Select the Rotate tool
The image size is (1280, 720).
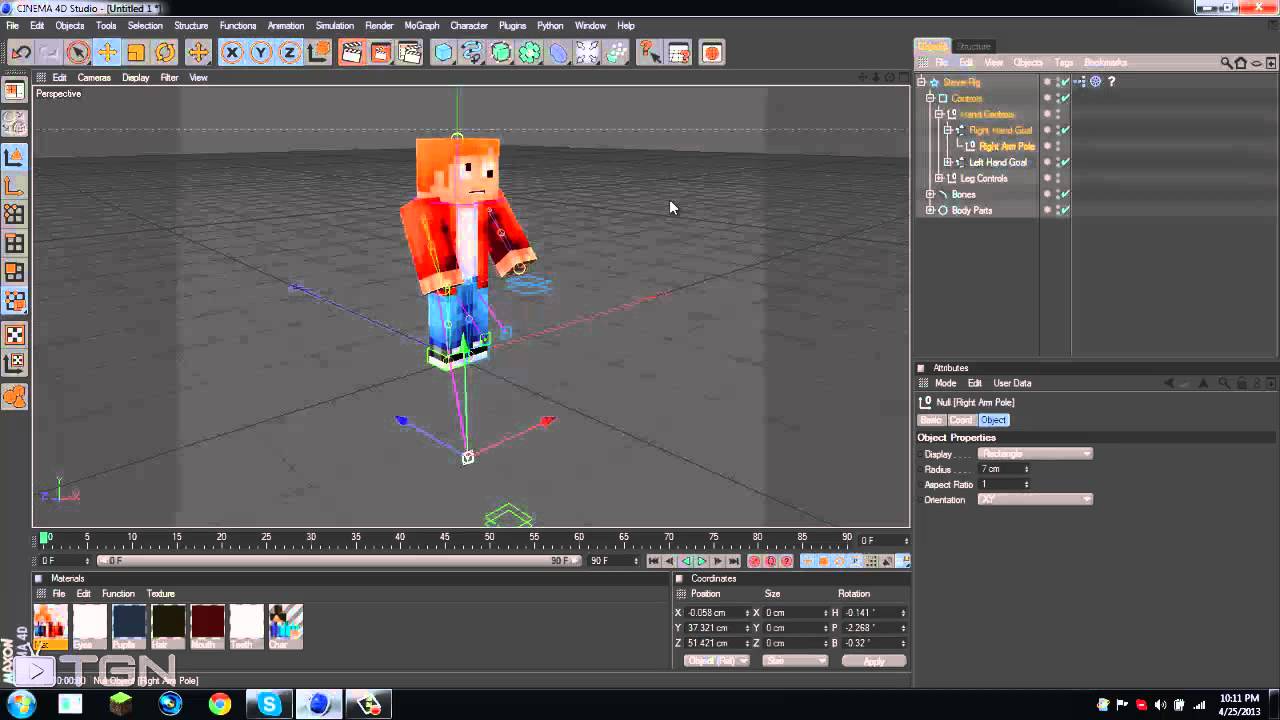point(165,53)
